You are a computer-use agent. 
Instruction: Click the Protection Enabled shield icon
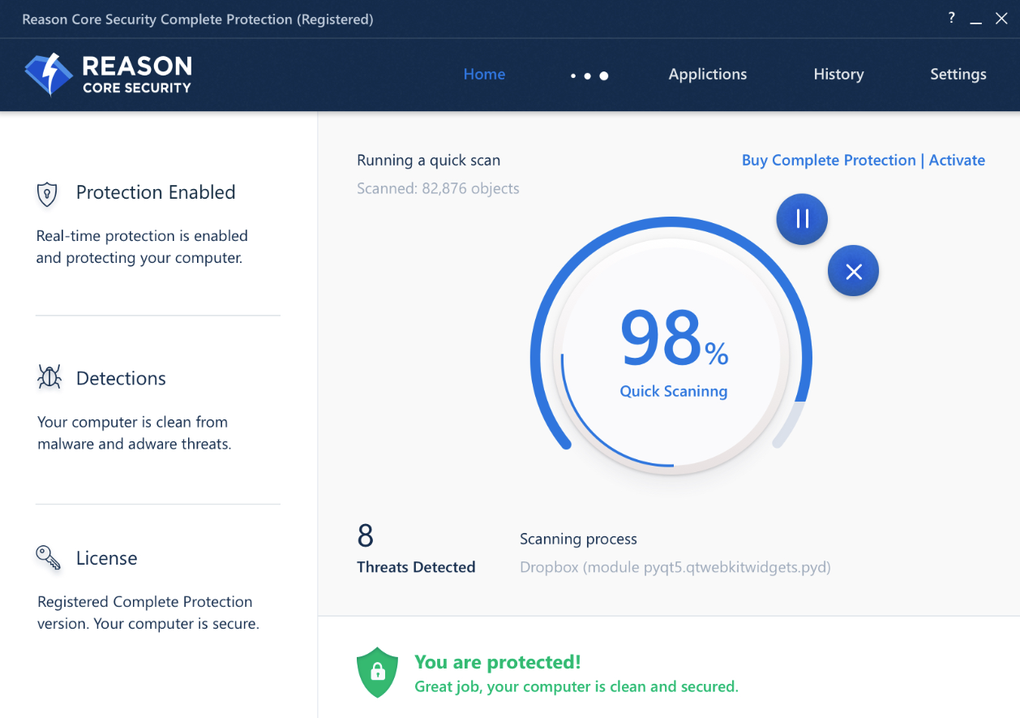(47, 193)
